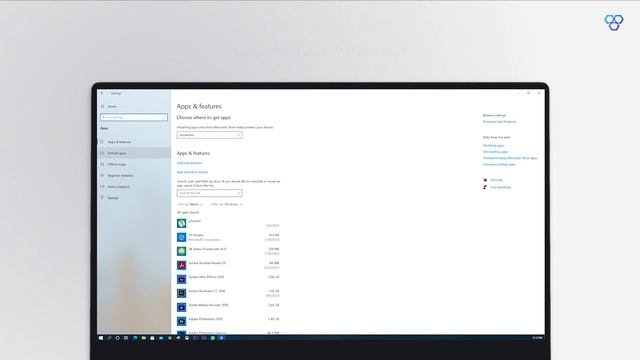Click the Home gear icon in sidebar
Image resolution: width=640 pixels, height=360 pixels.
click(102, 107)
